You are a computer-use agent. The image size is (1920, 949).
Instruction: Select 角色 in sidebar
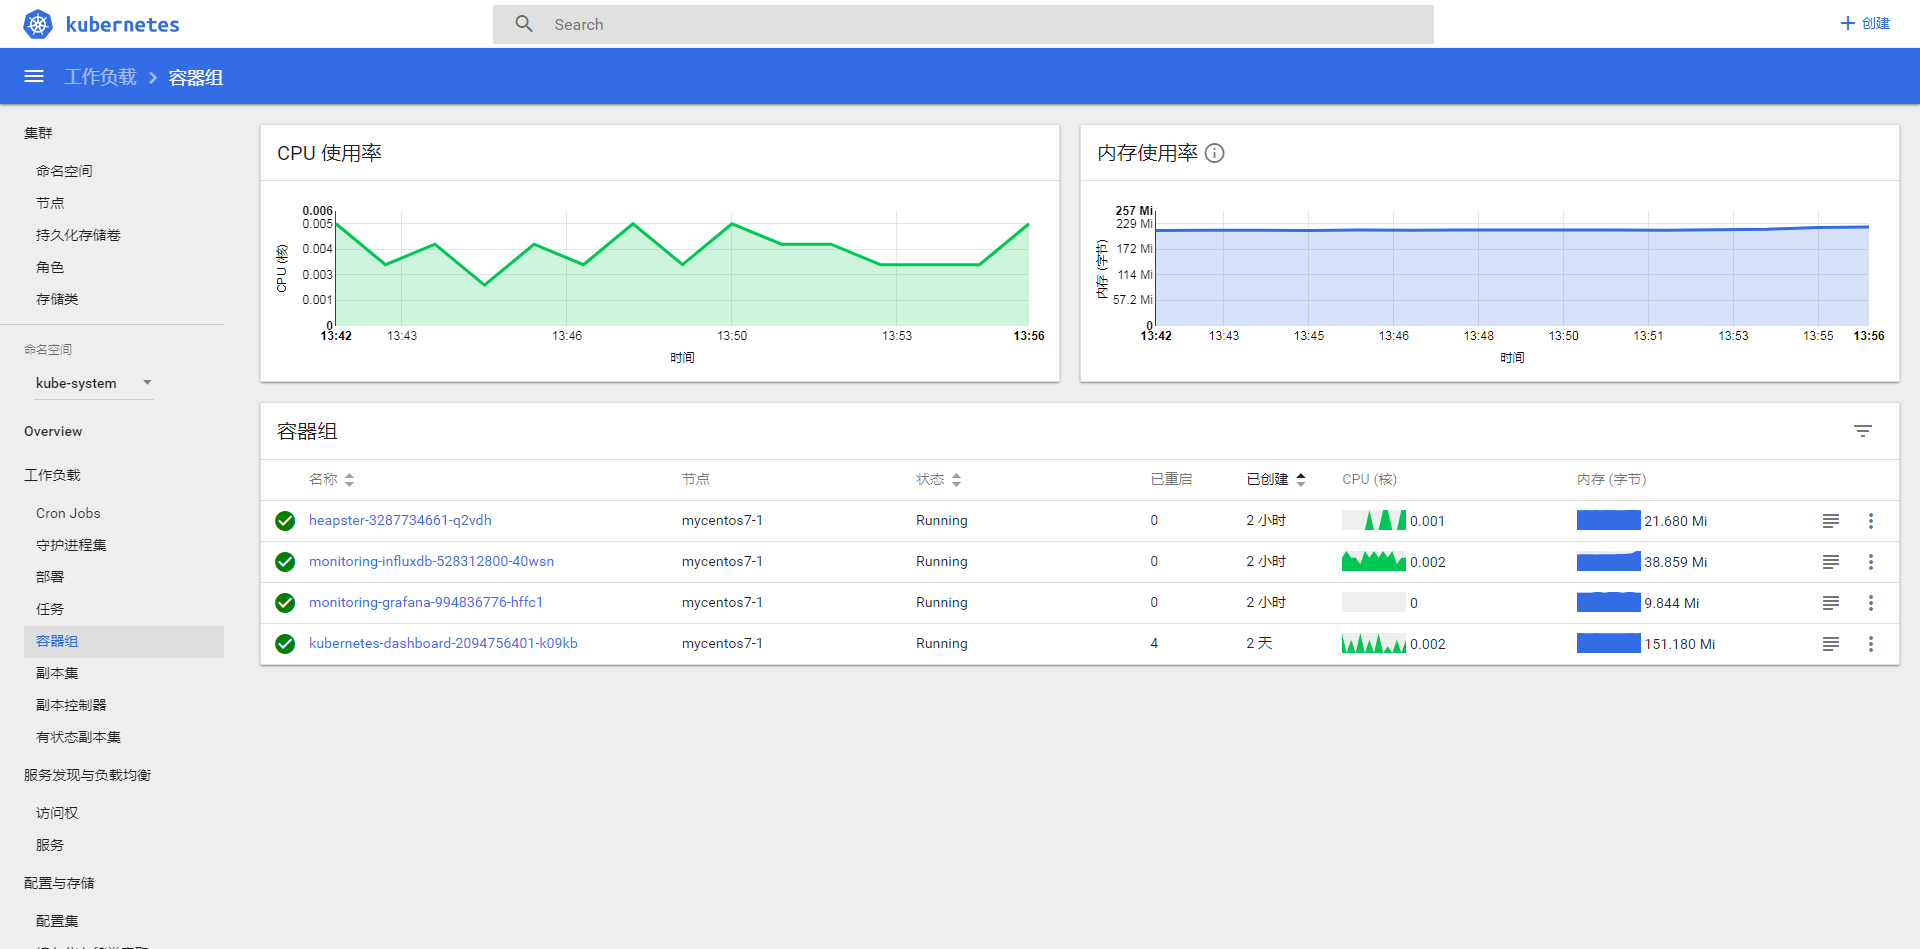[50, 267]
